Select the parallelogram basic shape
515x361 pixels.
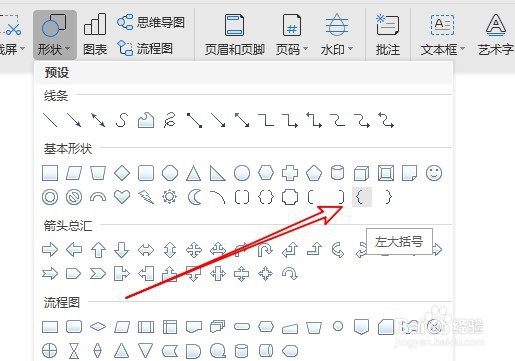tap(74, 173)
